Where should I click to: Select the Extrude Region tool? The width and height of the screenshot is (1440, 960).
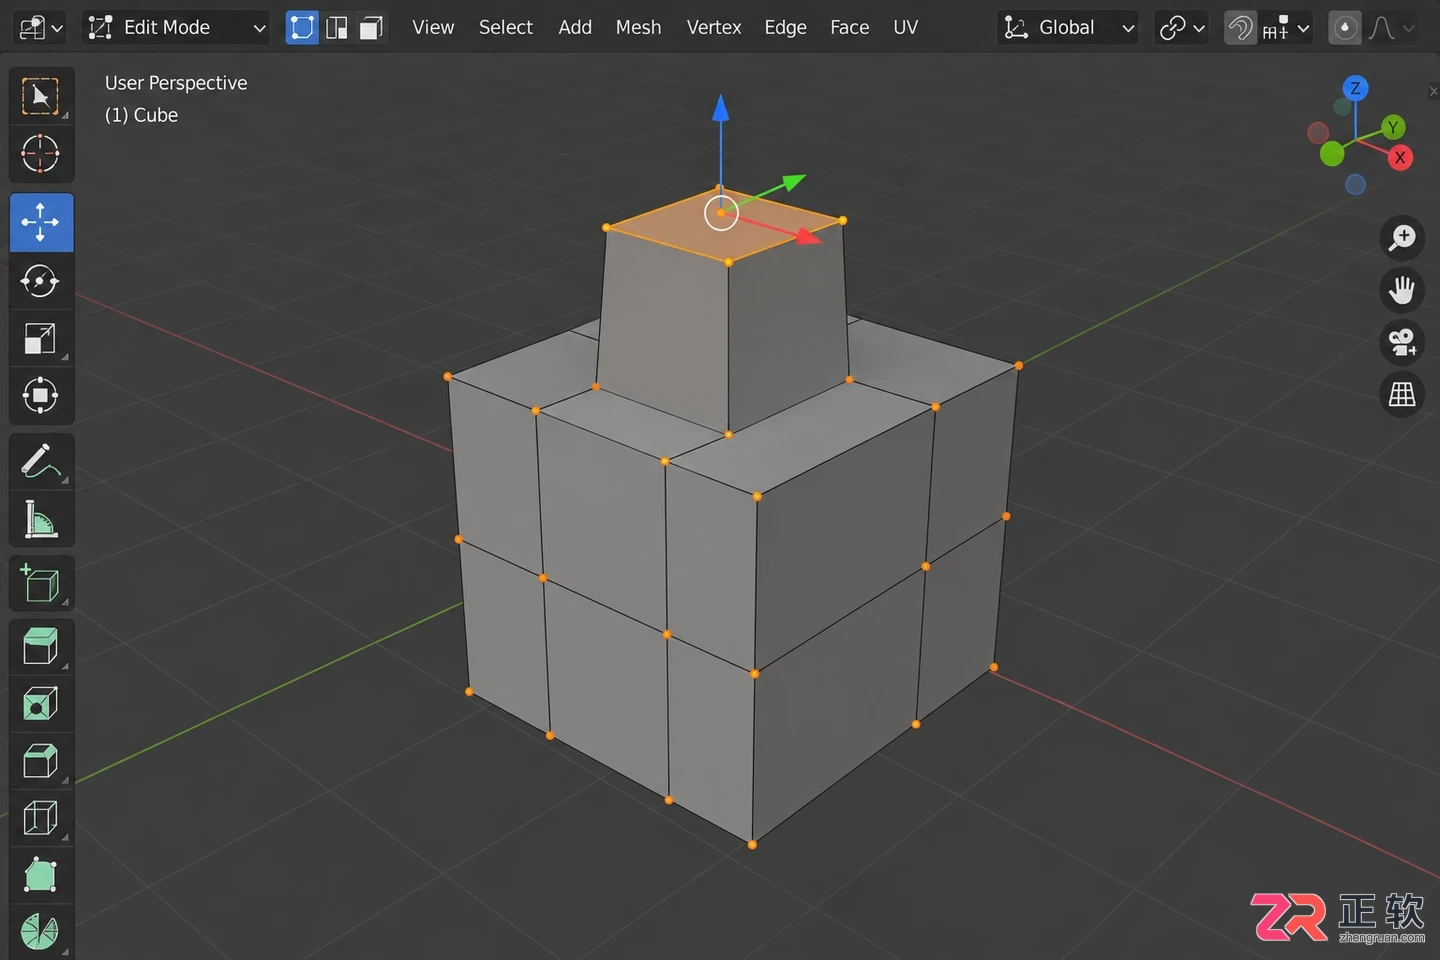tap(41, 647)
